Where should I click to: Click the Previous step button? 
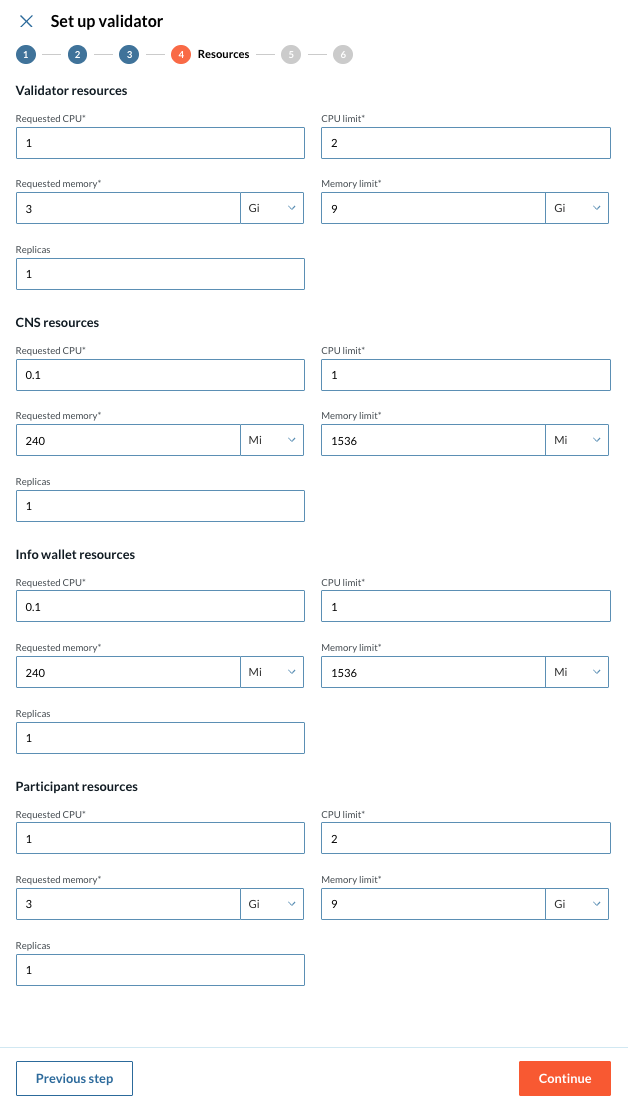point(74,1078)
